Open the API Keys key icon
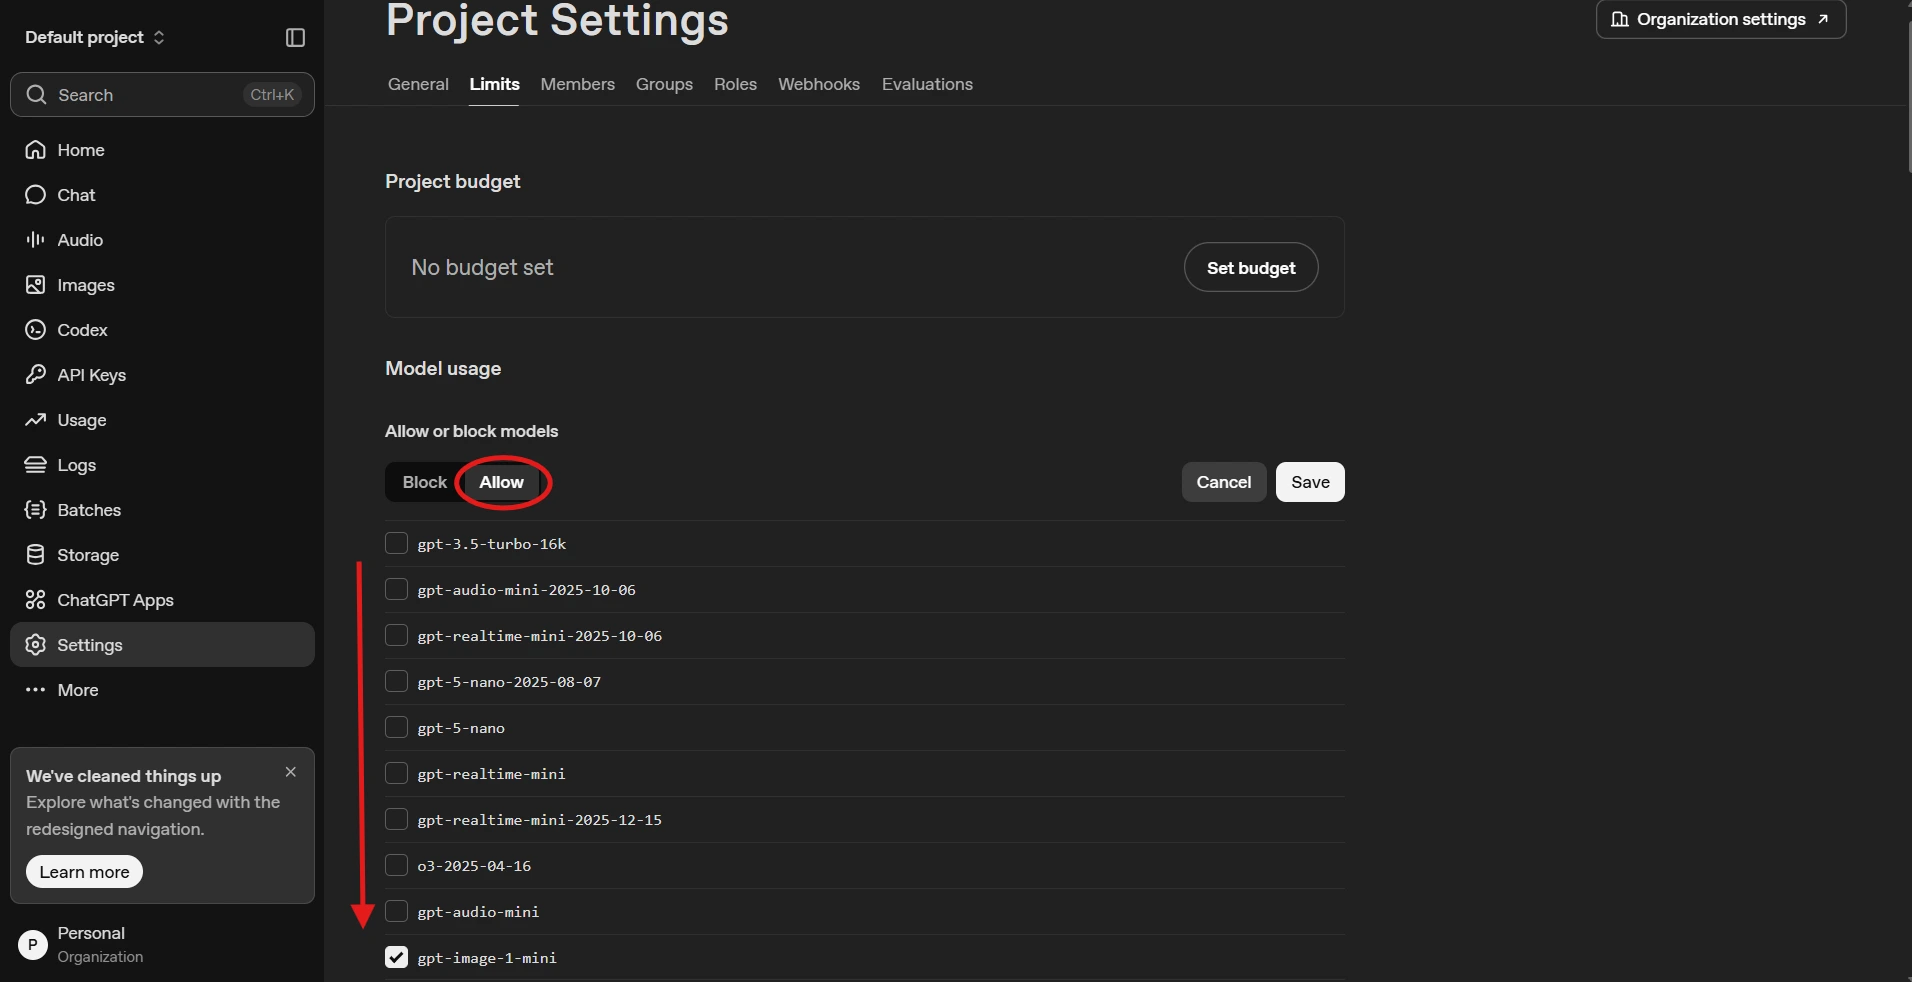 36,375
